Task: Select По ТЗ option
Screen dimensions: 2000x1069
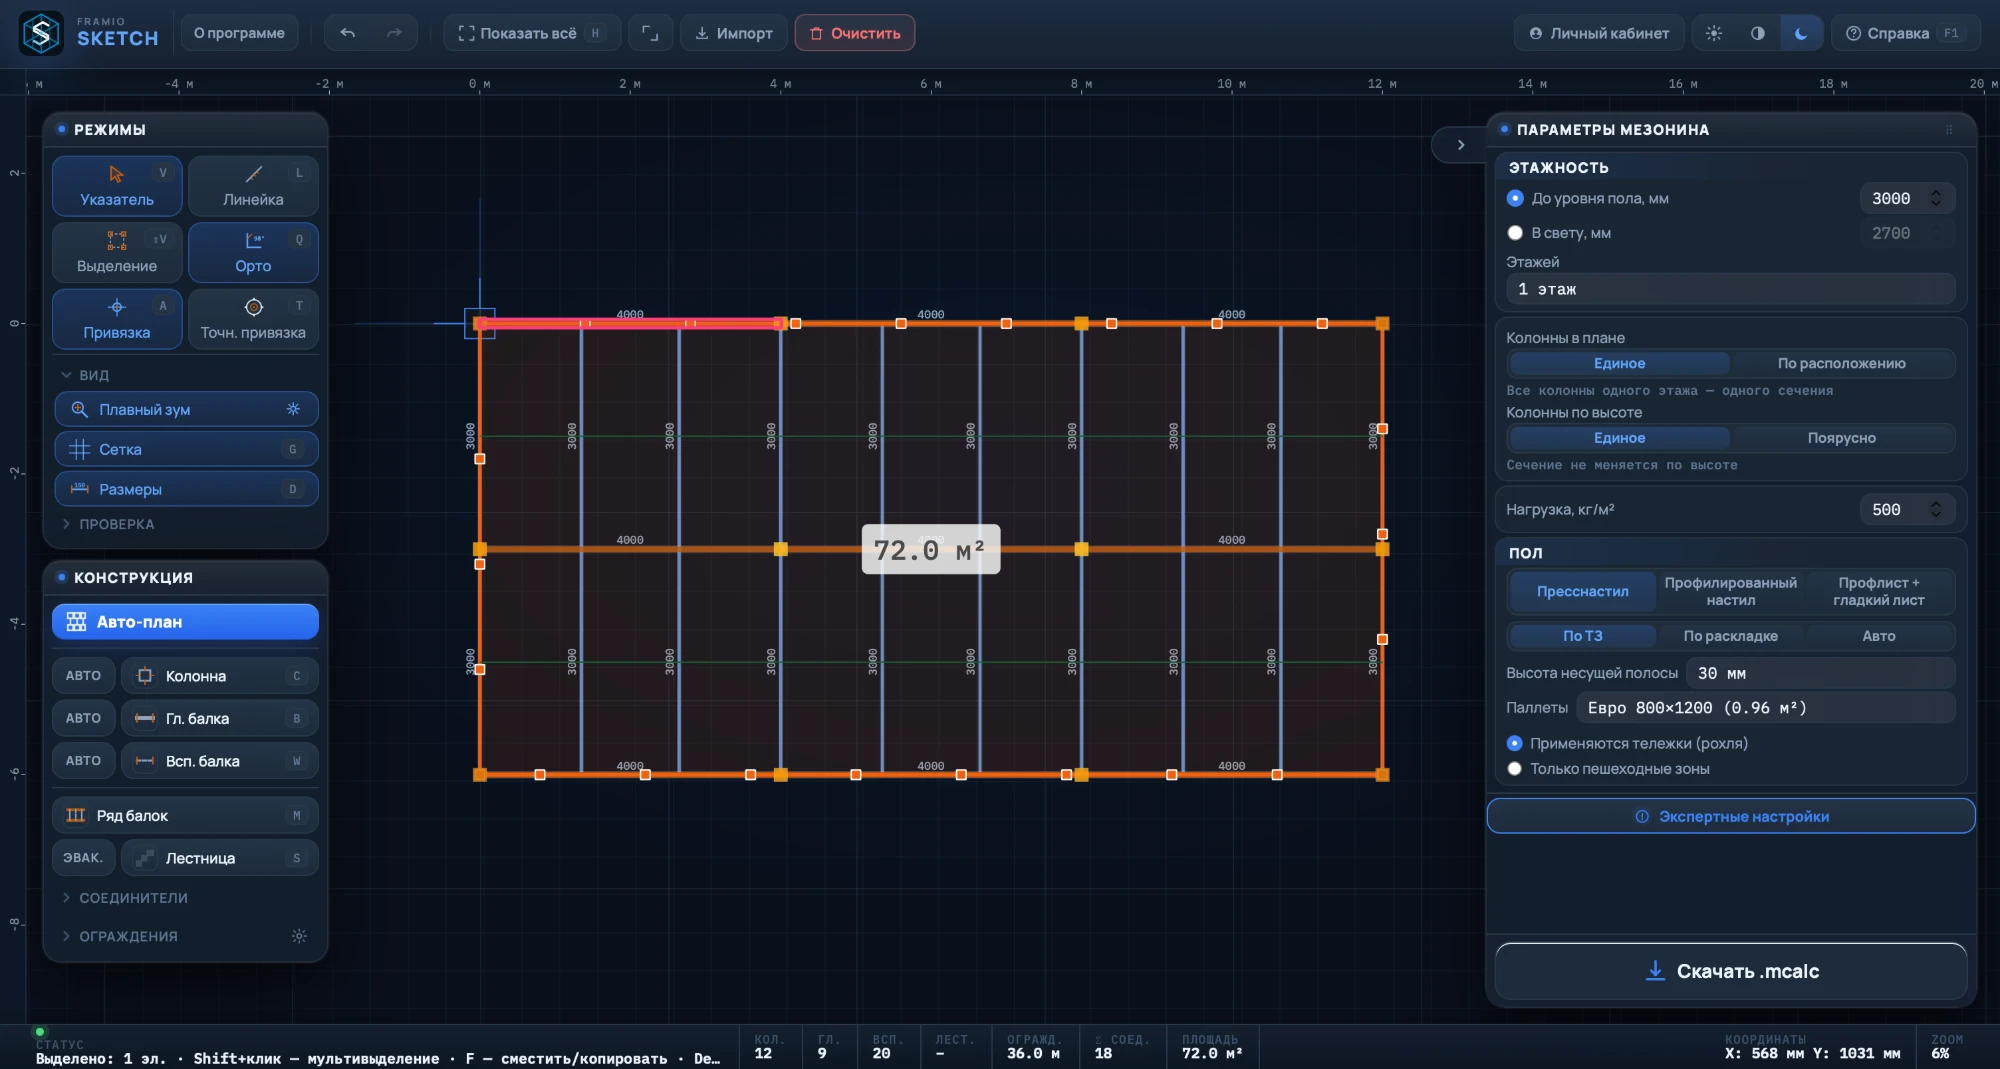Action: pyautogui.click(x=1582, y=636)
